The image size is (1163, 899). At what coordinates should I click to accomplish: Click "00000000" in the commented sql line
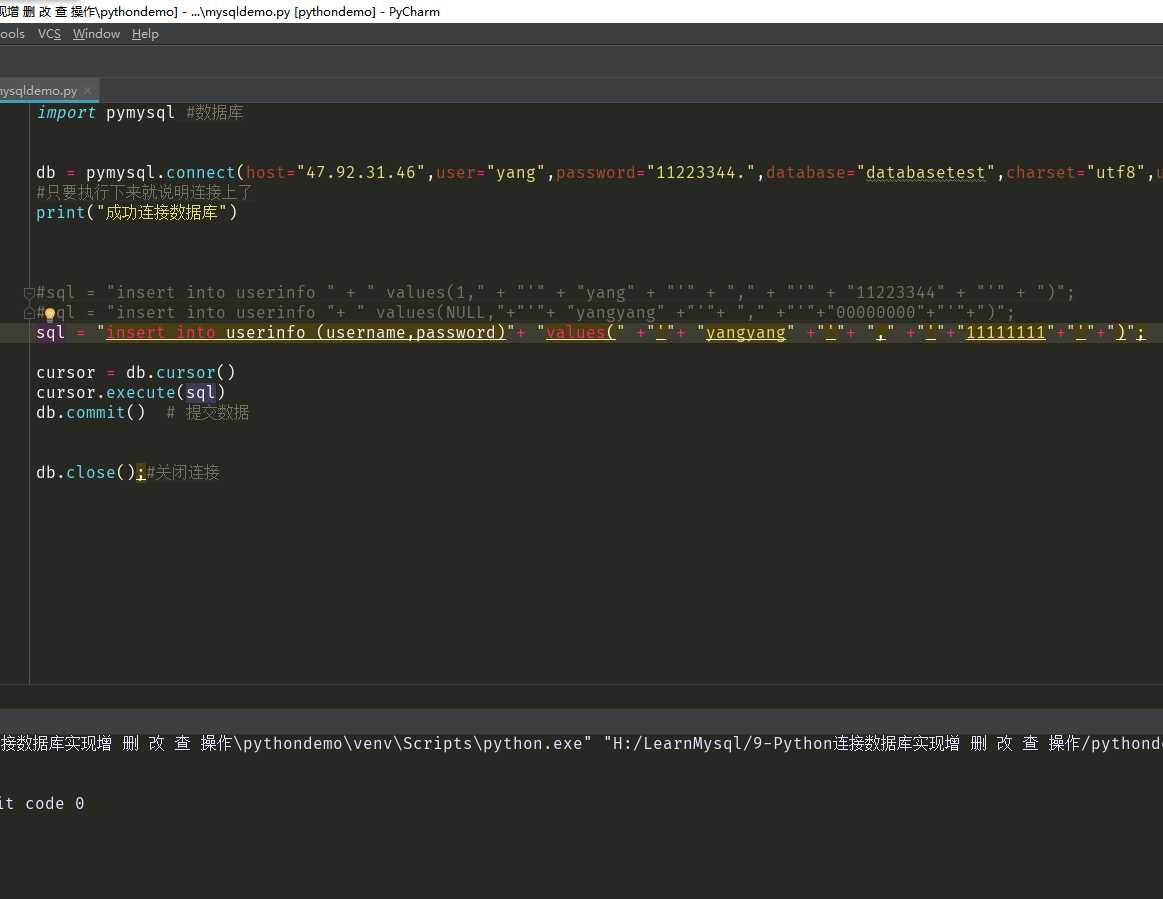point(875,313)
